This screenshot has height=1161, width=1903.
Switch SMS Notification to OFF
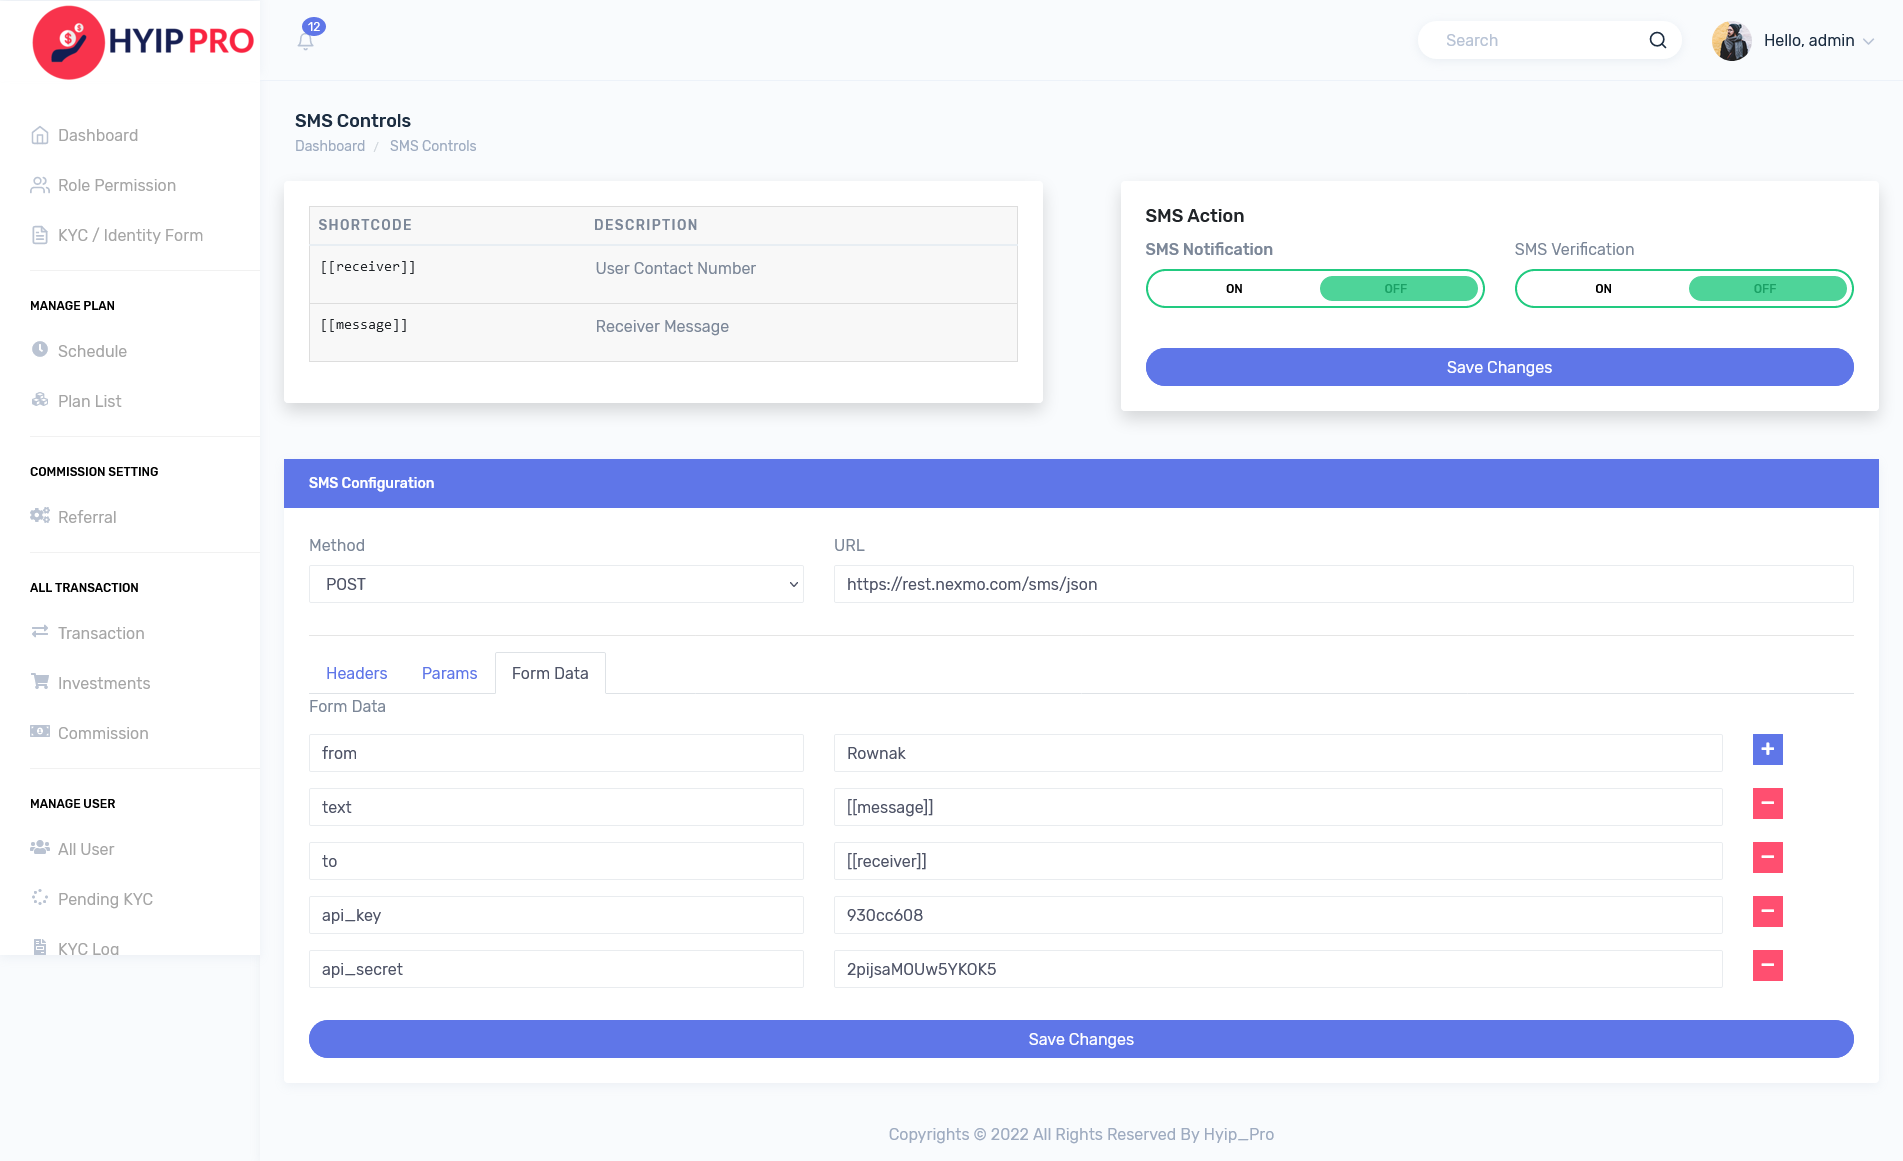click(x=1396, y=289)
